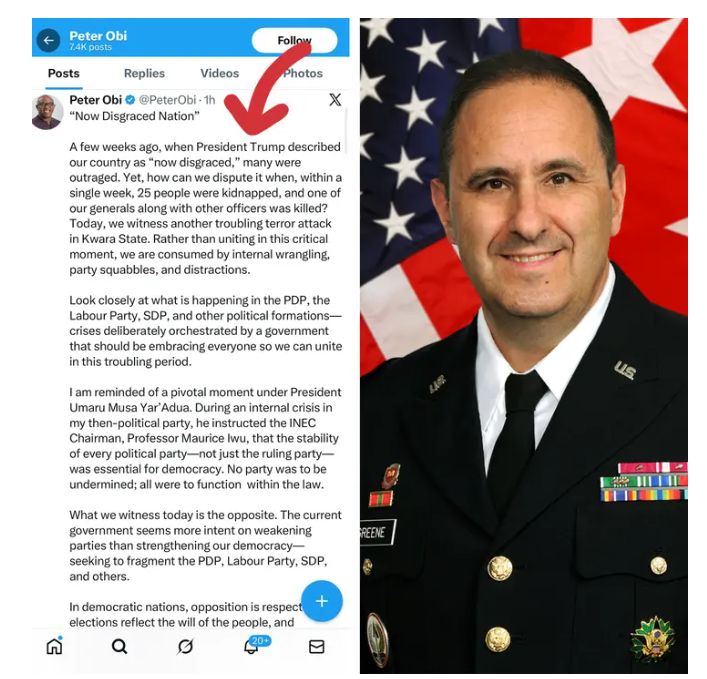Open the @PeterObi handle link
707x679 pixels.
click(167, 100)
